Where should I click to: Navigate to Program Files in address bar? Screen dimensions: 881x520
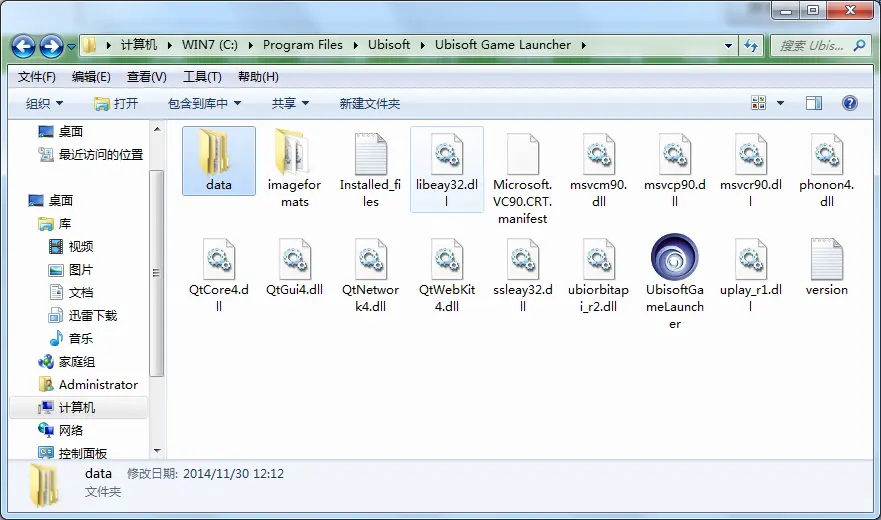pyautogui.click(x=302, y=45)
